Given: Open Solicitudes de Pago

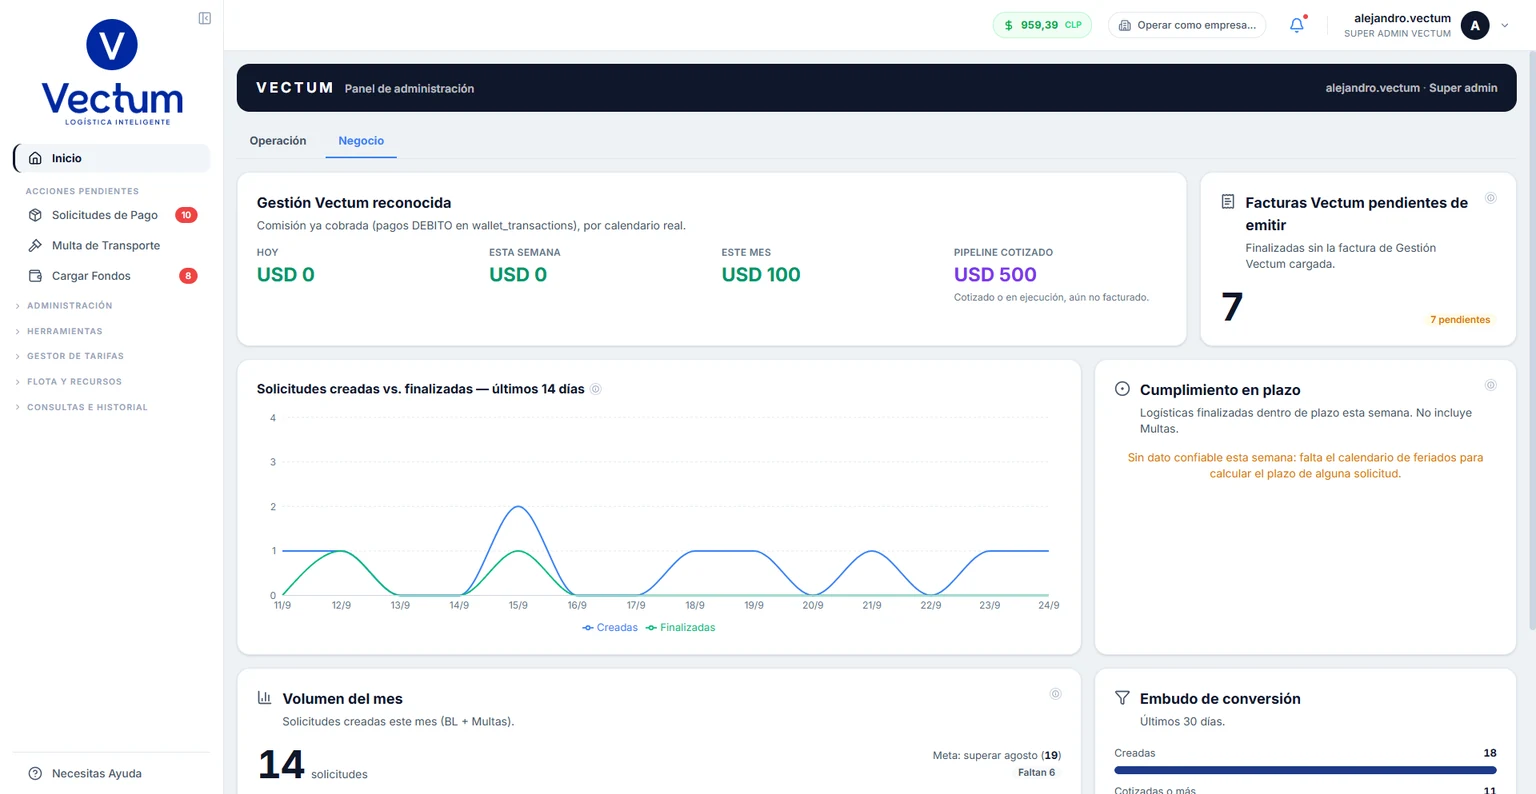Looking at the screenshot, I should point(111,215).
